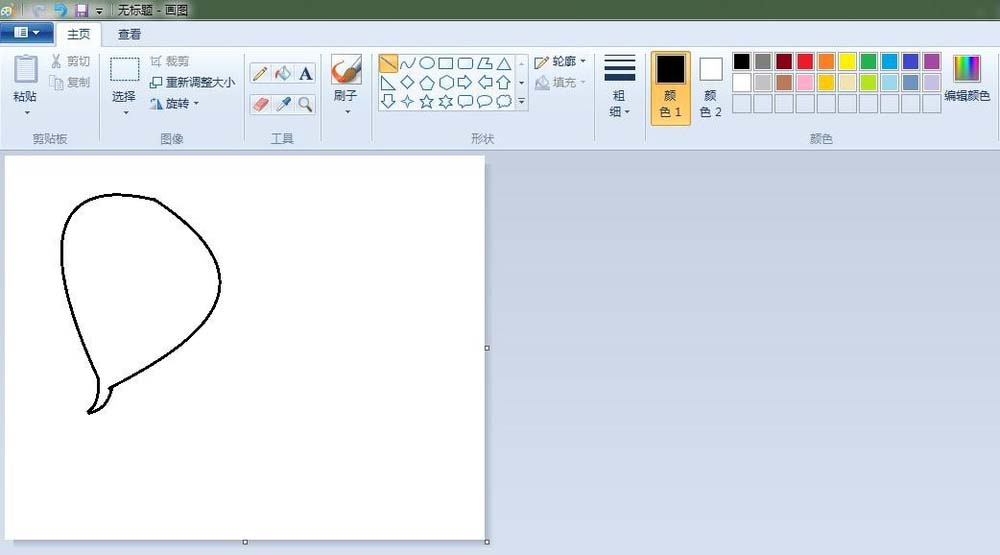
Task: Choose the Triangle shape
Action: click(504, 63)
